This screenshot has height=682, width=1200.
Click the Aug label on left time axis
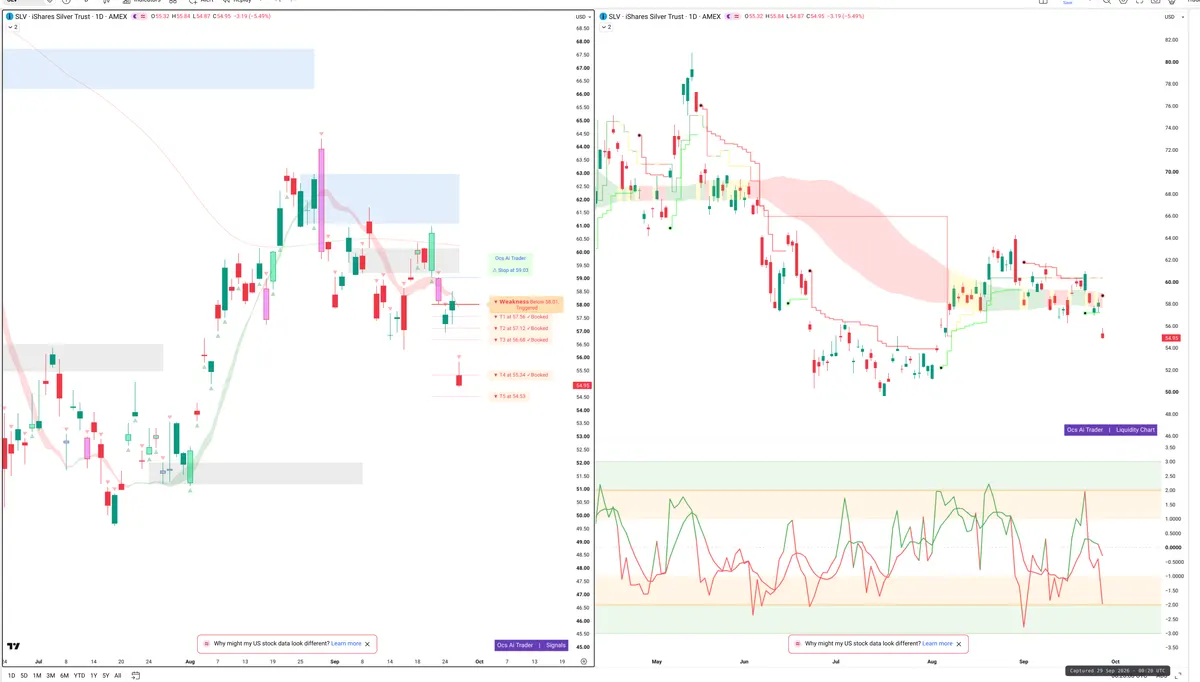(x=190, y=662)
